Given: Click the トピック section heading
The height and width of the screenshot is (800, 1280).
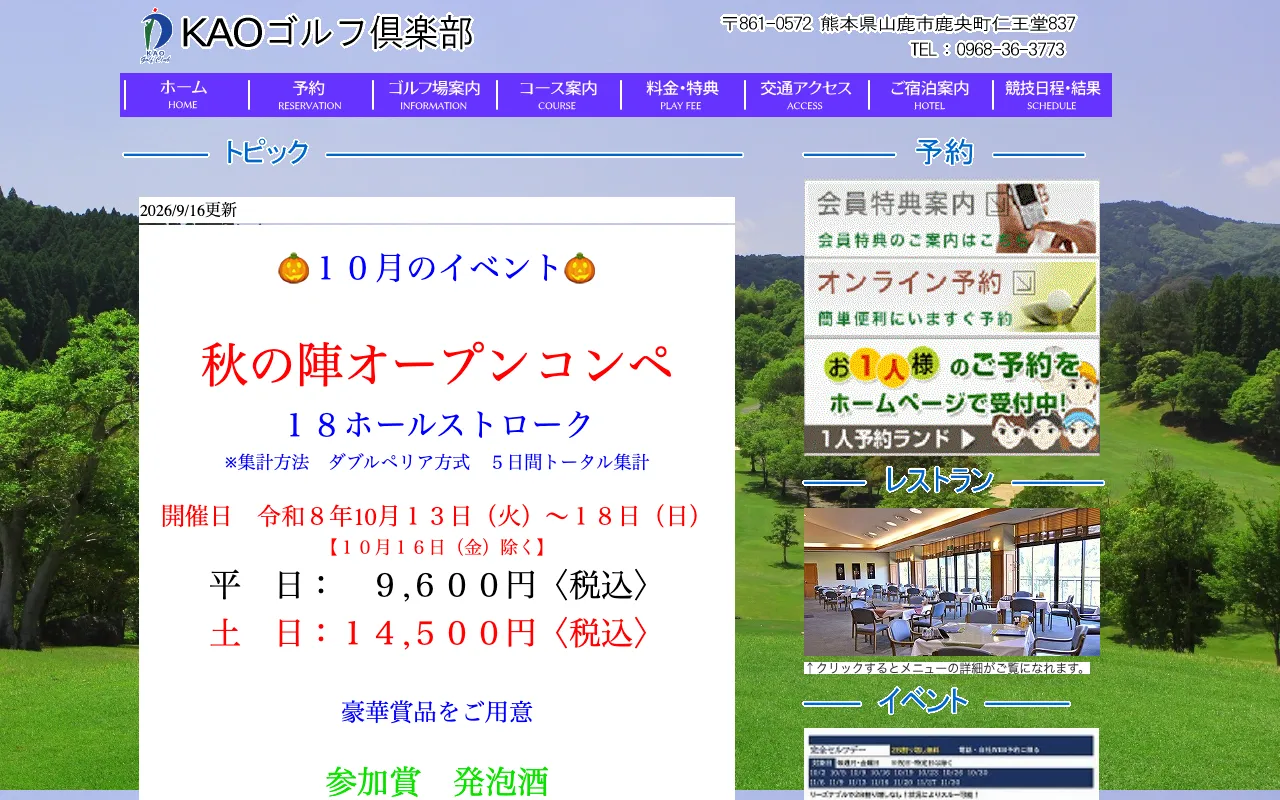Looking at the screenshot, I should tap(265, 153).
